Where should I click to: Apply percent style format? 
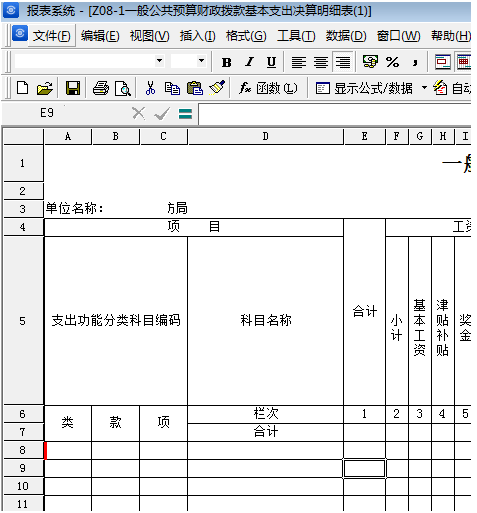(x=392, y=62)
